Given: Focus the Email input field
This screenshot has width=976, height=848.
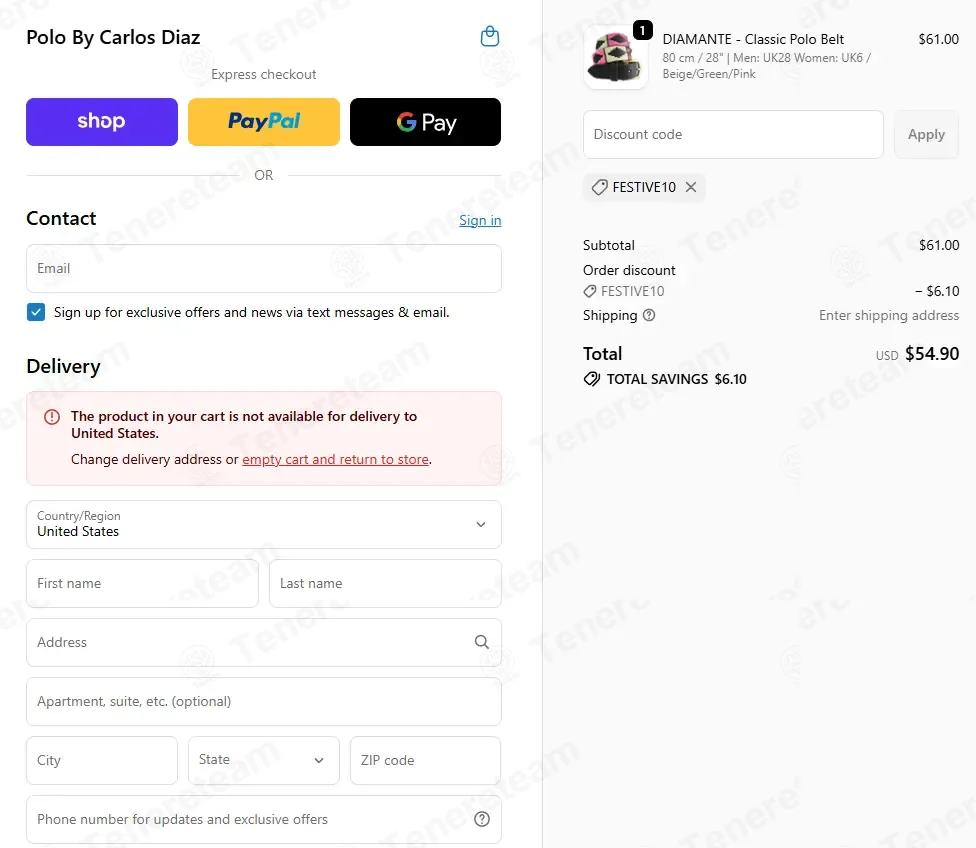Looking at the screenshot, I should click(x=264, y=268).
